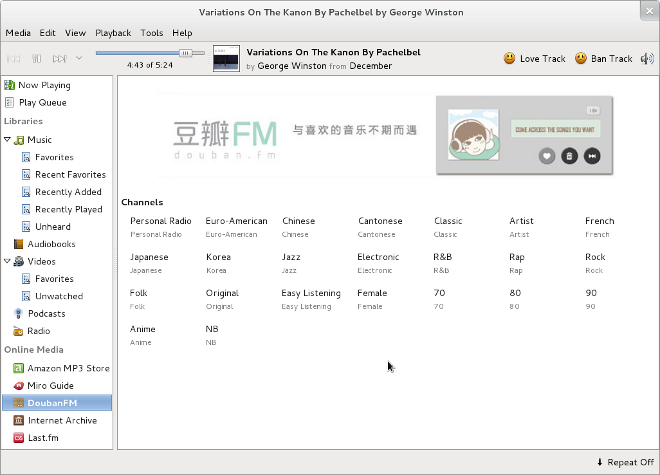This screenshot has height=475, width=660.
Task: Select the R&B channel
Action: point(442,263)
